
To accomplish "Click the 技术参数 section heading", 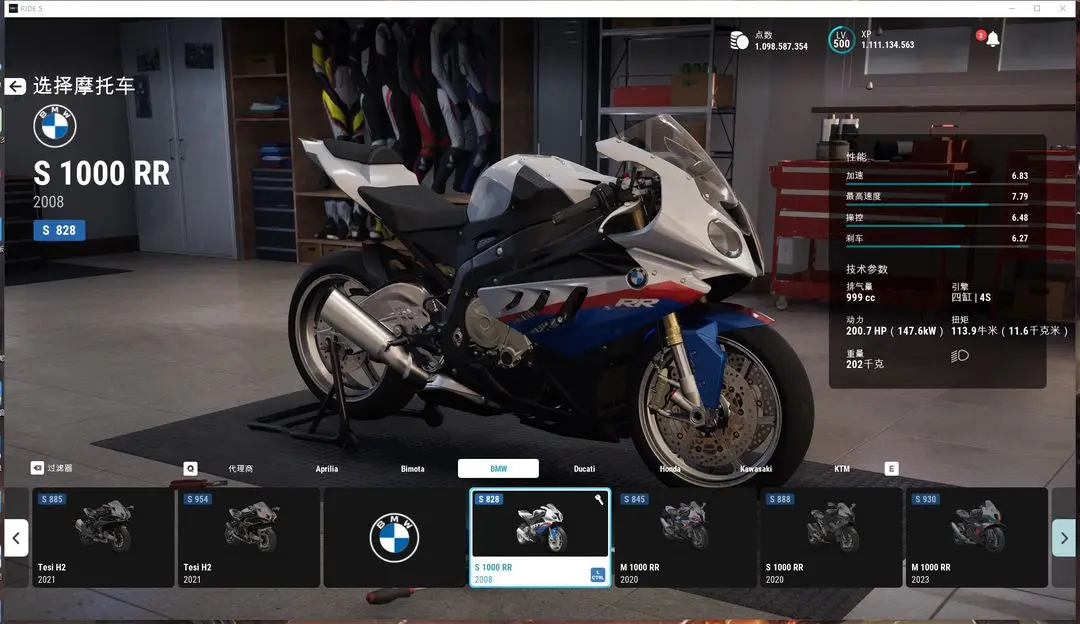I will tap(866, 269).
